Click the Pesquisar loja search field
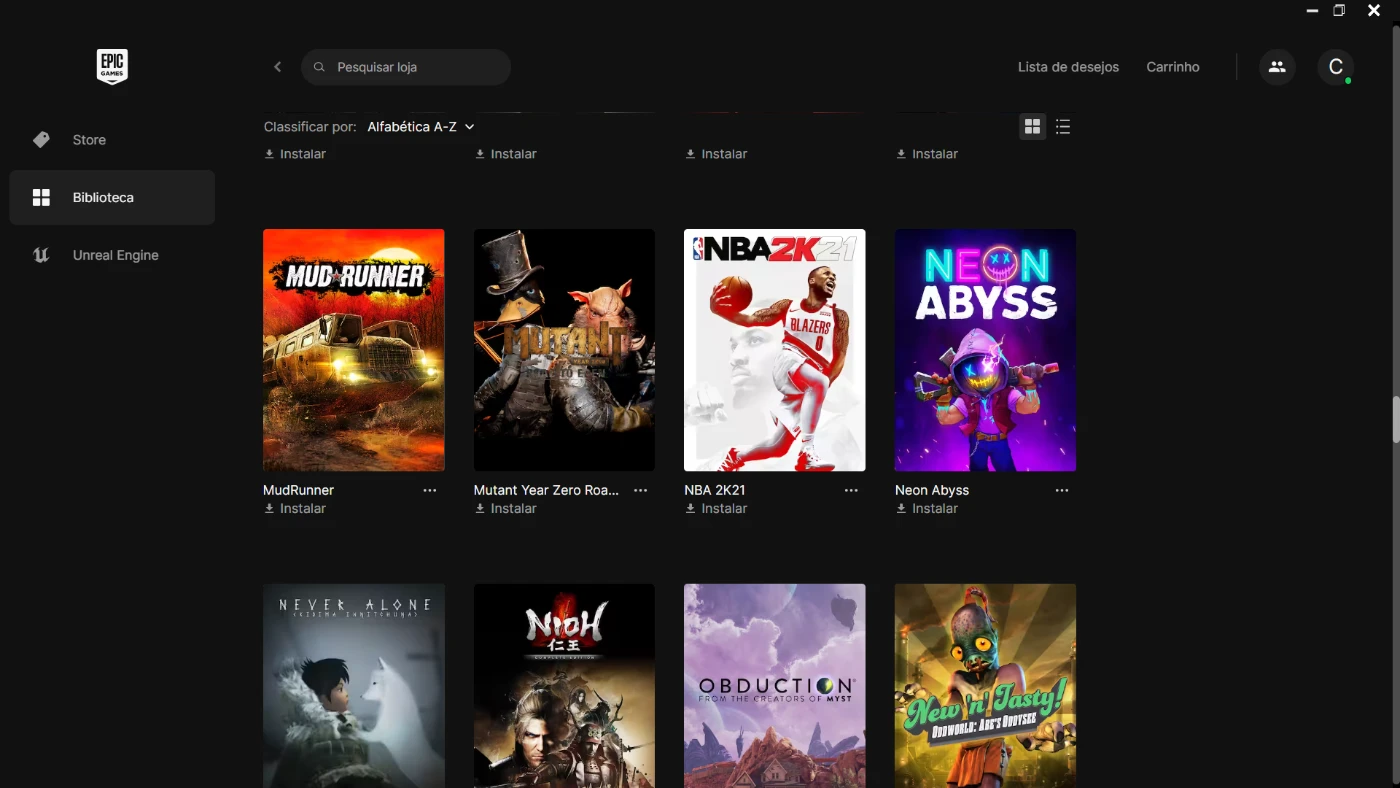The width and height of the screenshot is (1400, 788). 406,67
